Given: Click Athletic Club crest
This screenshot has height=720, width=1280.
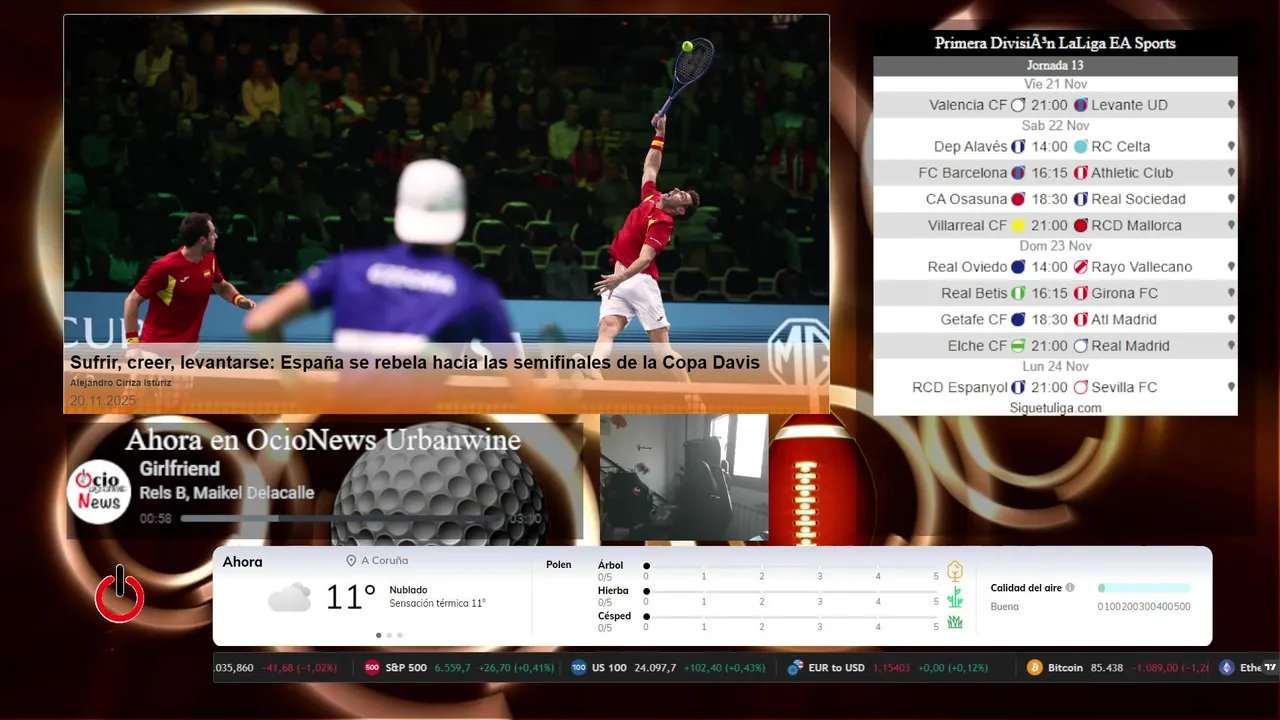Looking at the screenshot, I should point(1080,173).
